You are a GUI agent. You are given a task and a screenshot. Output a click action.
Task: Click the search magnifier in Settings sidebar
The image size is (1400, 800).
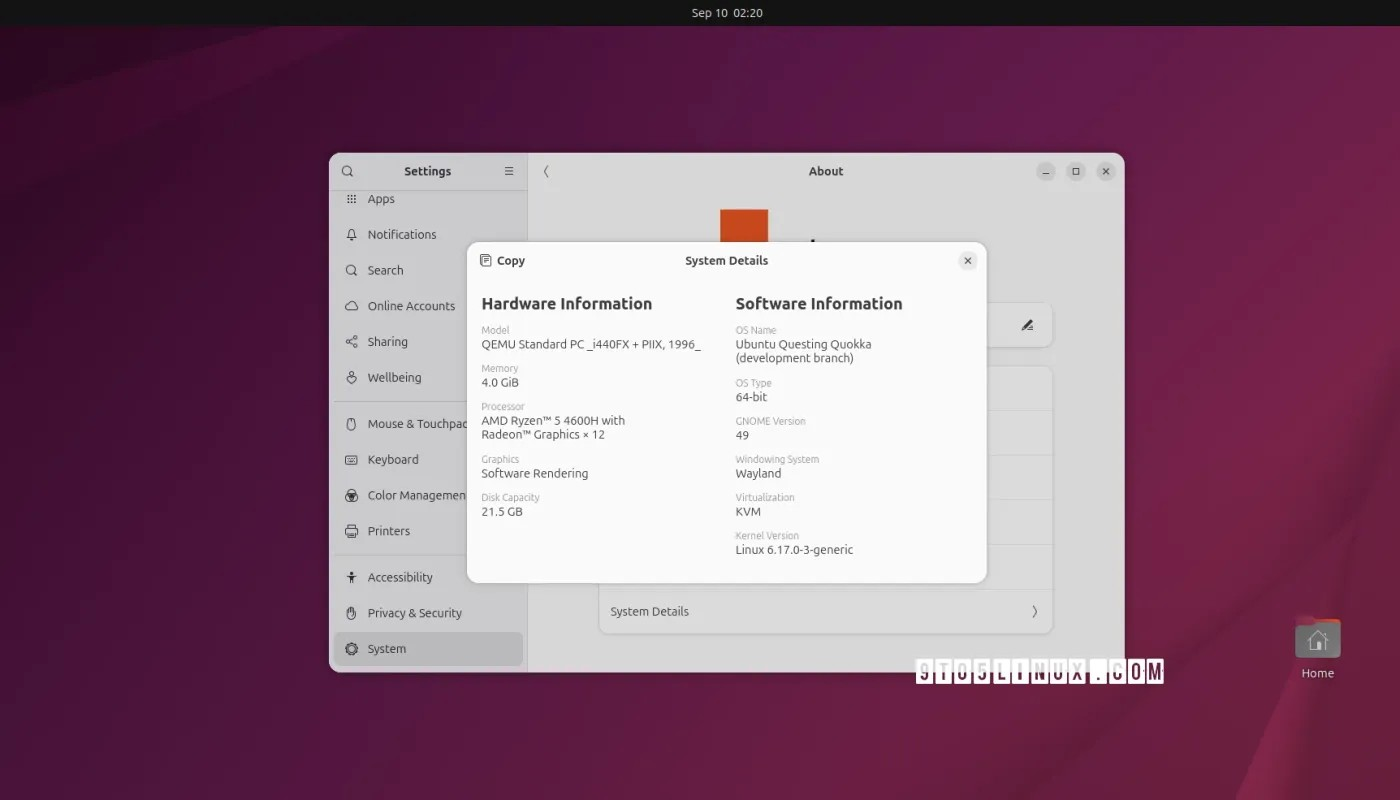[x=347, y=170]
